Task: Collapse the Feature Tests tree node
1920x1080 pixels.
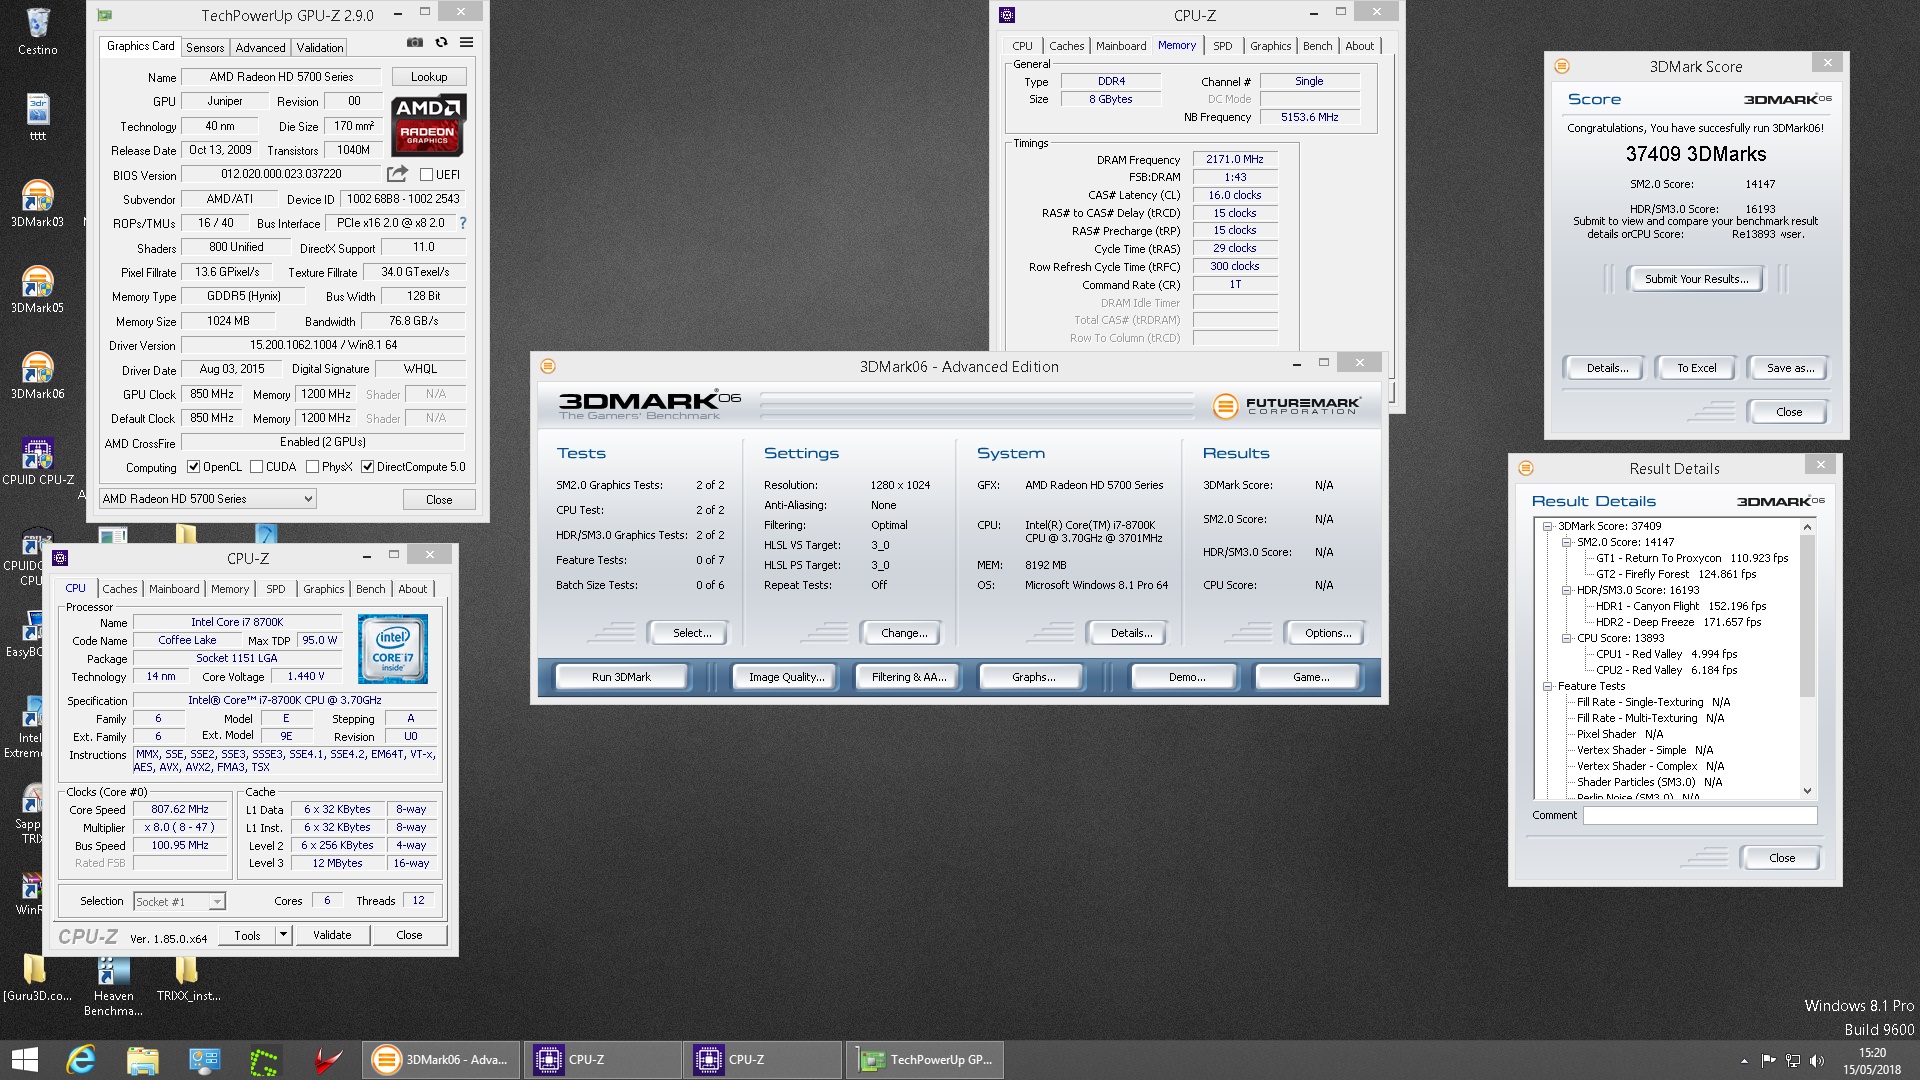Action: point(1548,686)
